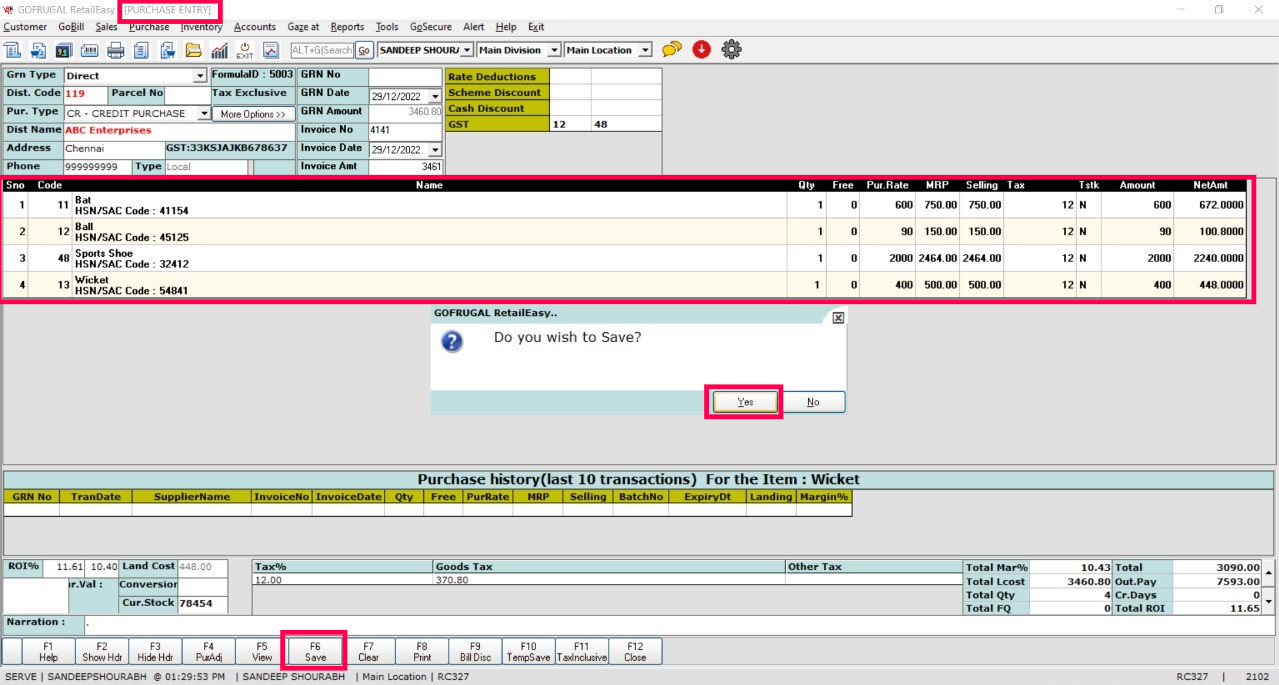Click the F3 Hide Hdr button
The width and height of the screenshot is (1279, 685).
[x=155, y=652]
